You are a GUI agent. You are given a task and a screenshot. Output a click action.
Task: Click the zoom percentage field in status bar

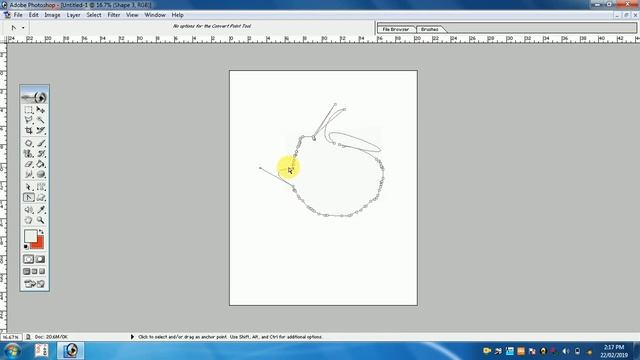[x=11, y=337]
